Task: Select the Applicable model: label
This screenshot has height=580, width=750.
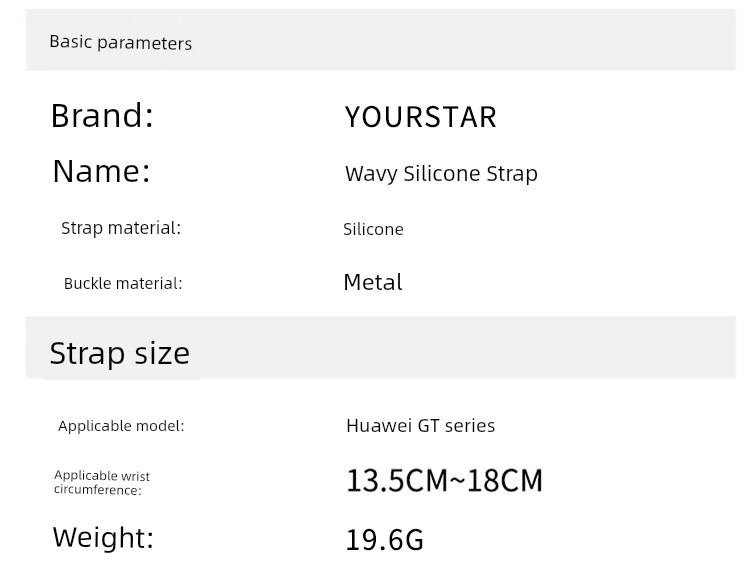Action: (121, 426)
